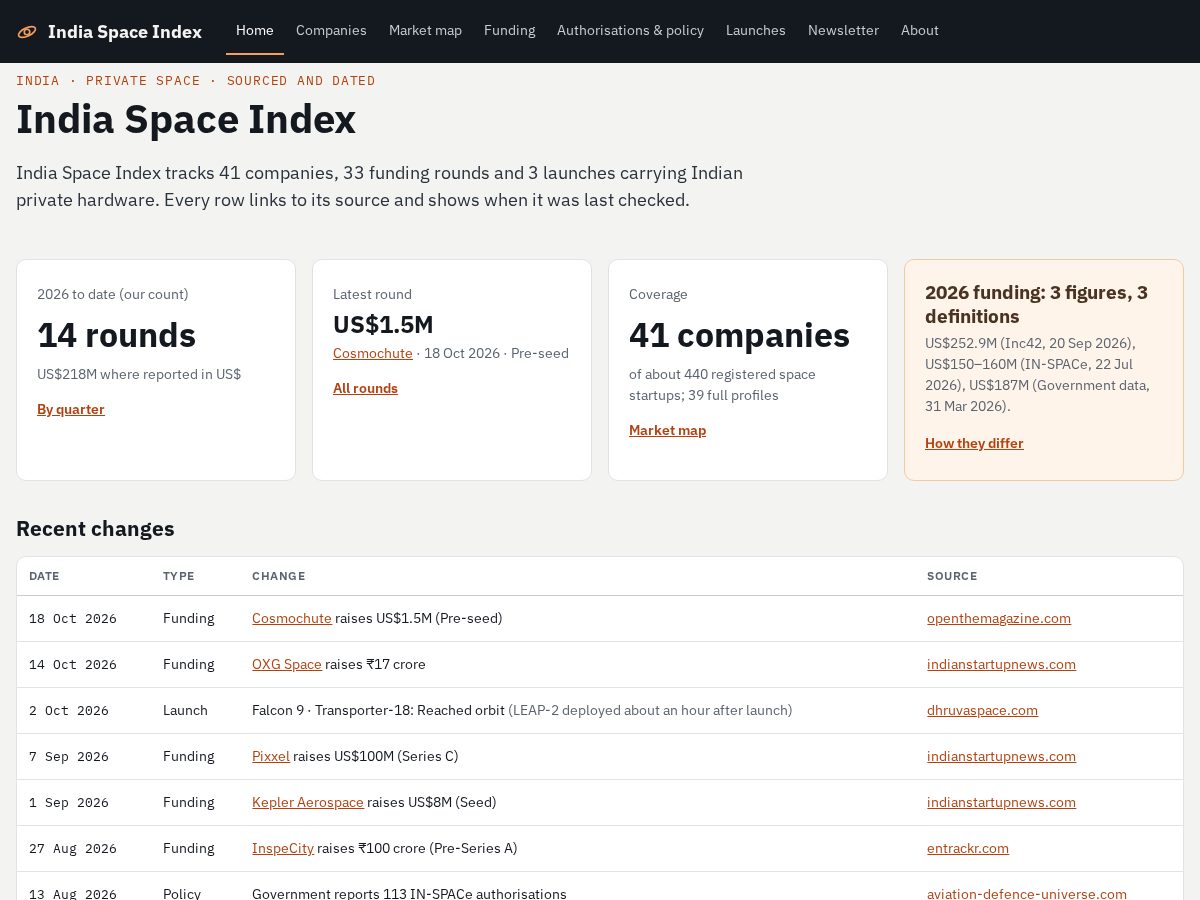Open indianstartupnews.com source for OXG Space row
Viewport: 1200px width, 900px height.
point(1001,664)
